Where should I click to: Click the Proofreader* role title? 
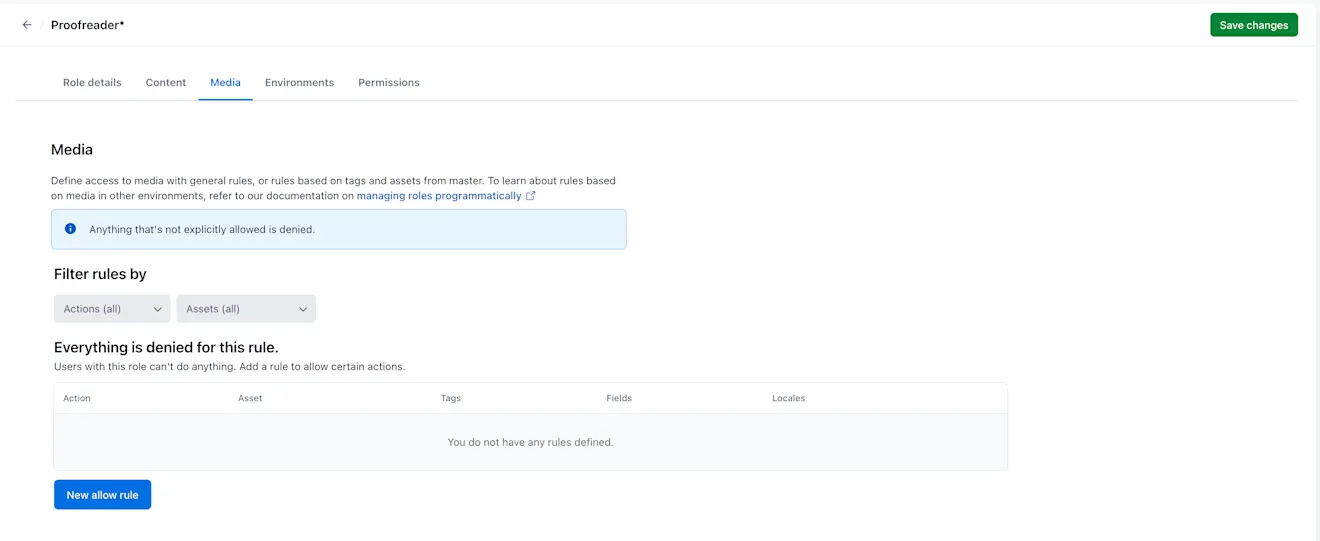[x=88, y=25]
